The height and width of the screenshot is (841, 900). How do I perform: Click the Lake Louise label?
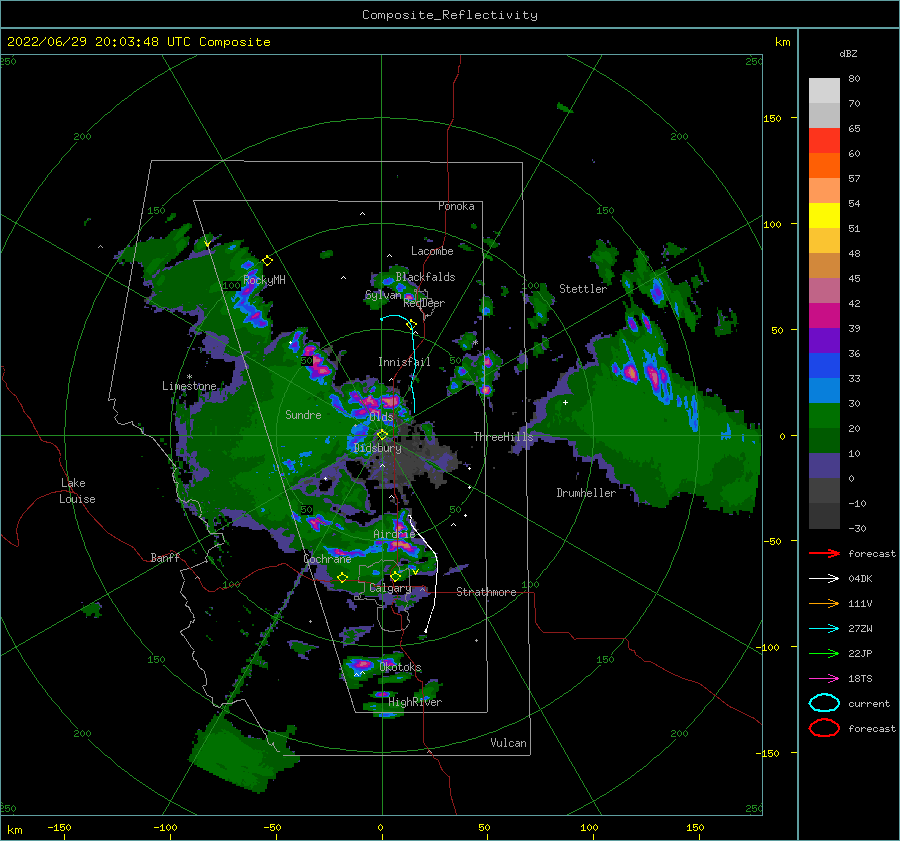77,491
